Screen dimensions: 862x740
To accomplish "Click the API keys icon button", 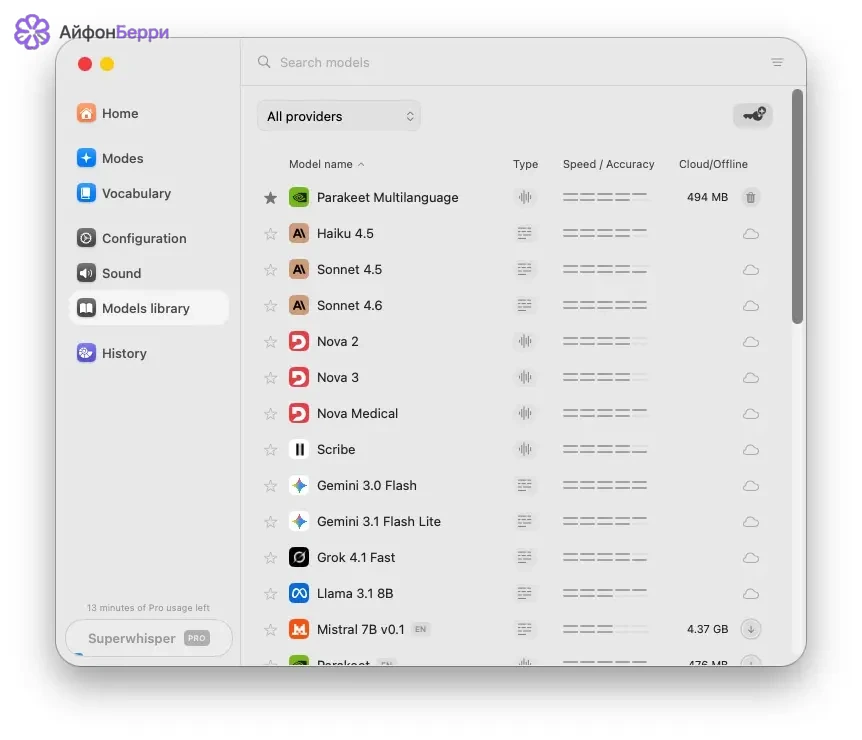I will point(753,115).
